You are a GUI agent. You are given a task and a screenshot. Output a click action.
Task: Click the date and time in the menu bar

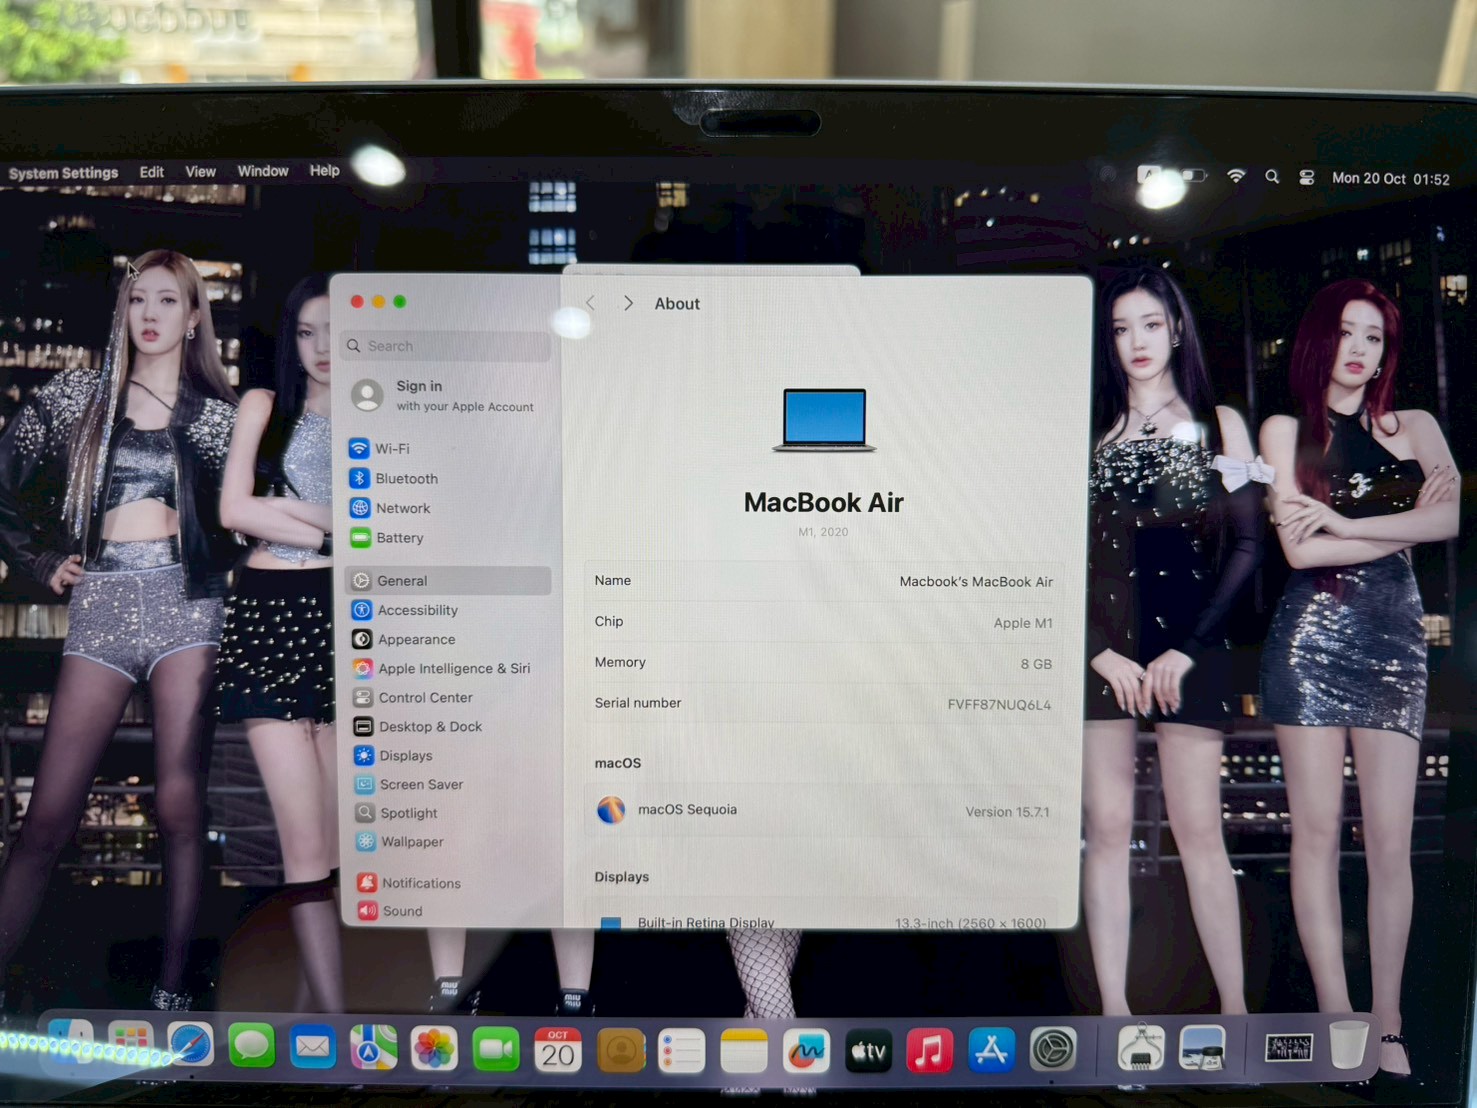1389,178
